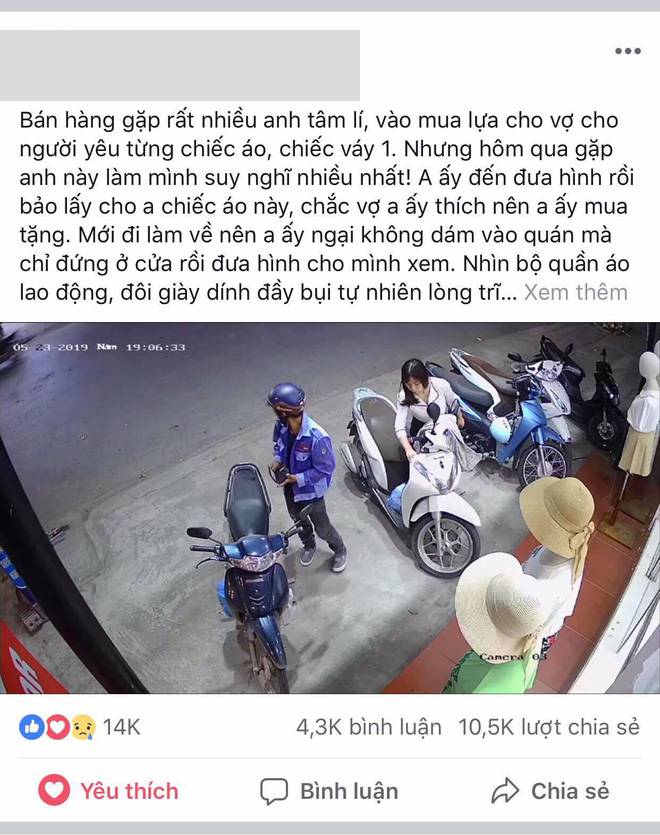Open the three-dot post options menu
This screenshot has width=660, height=835.
(x=628, y=51)
